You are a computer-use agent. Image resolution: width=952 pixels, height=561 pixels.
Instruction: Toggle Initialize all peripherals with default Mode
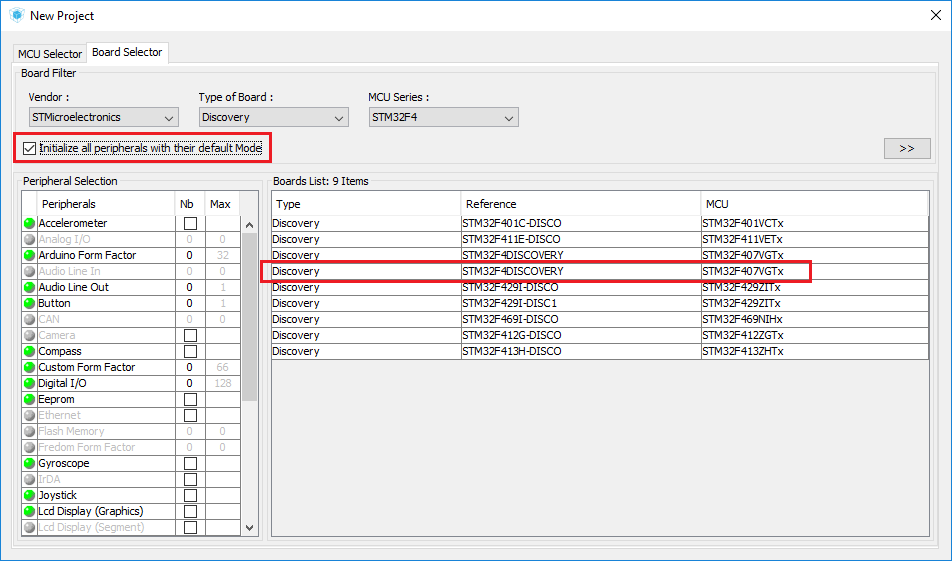(29, 149)
